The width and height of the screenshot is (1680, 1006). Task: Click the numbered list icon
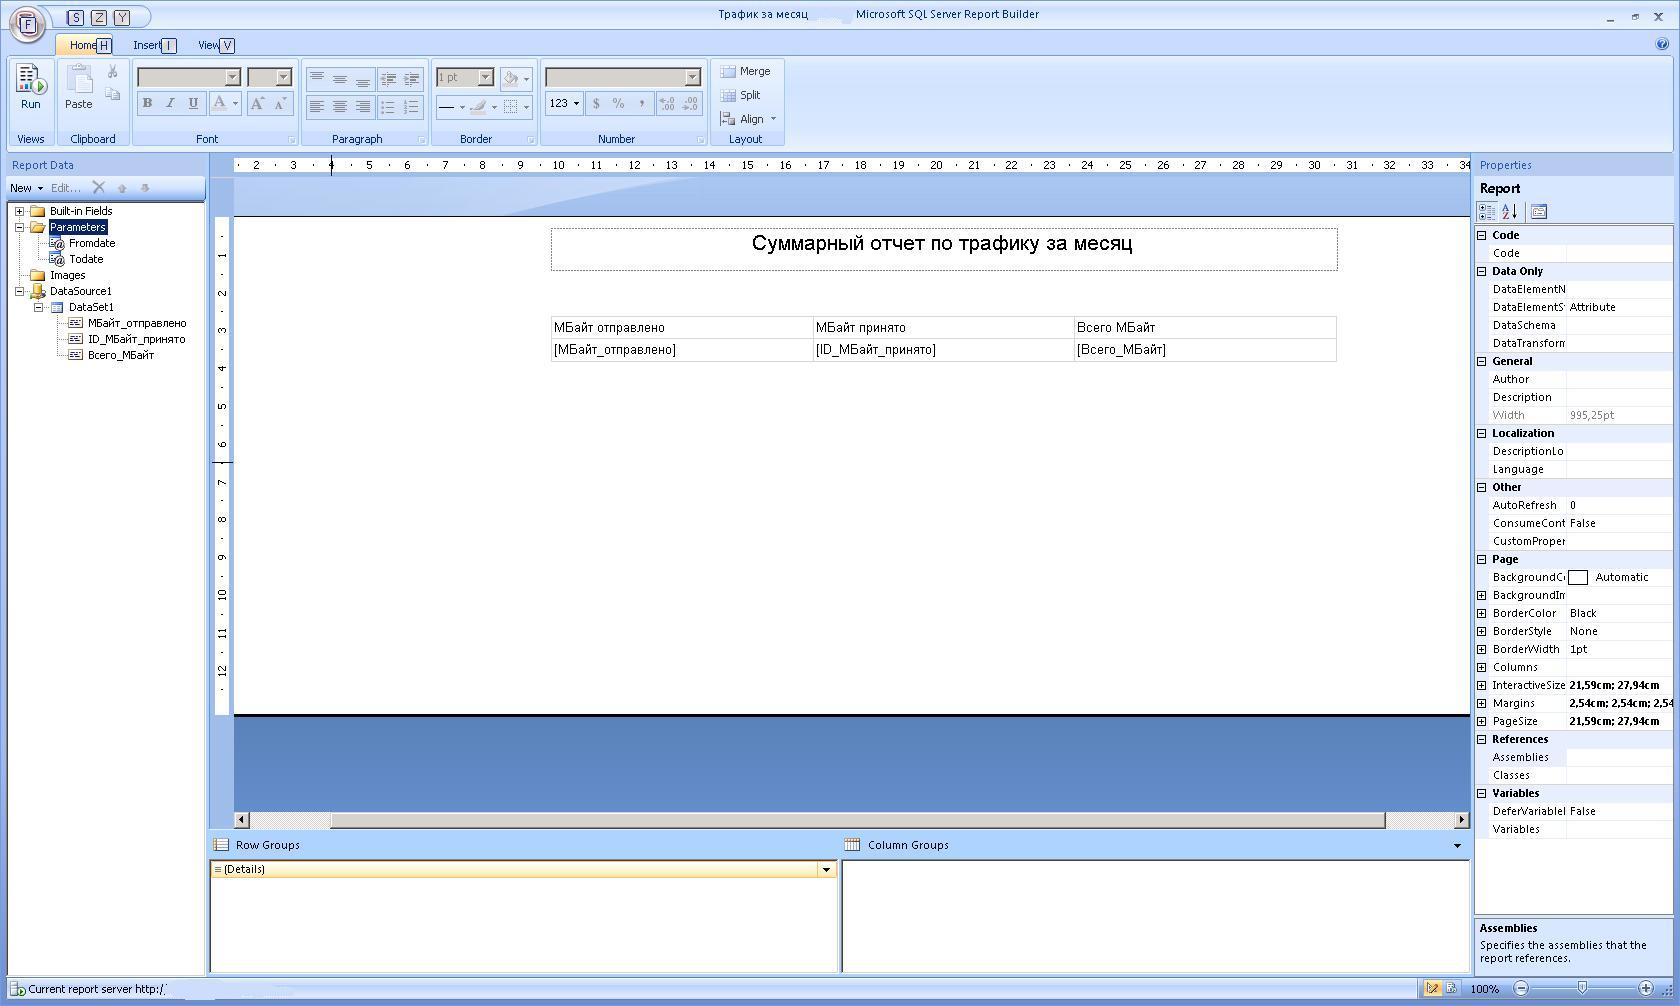coord(411,106)
